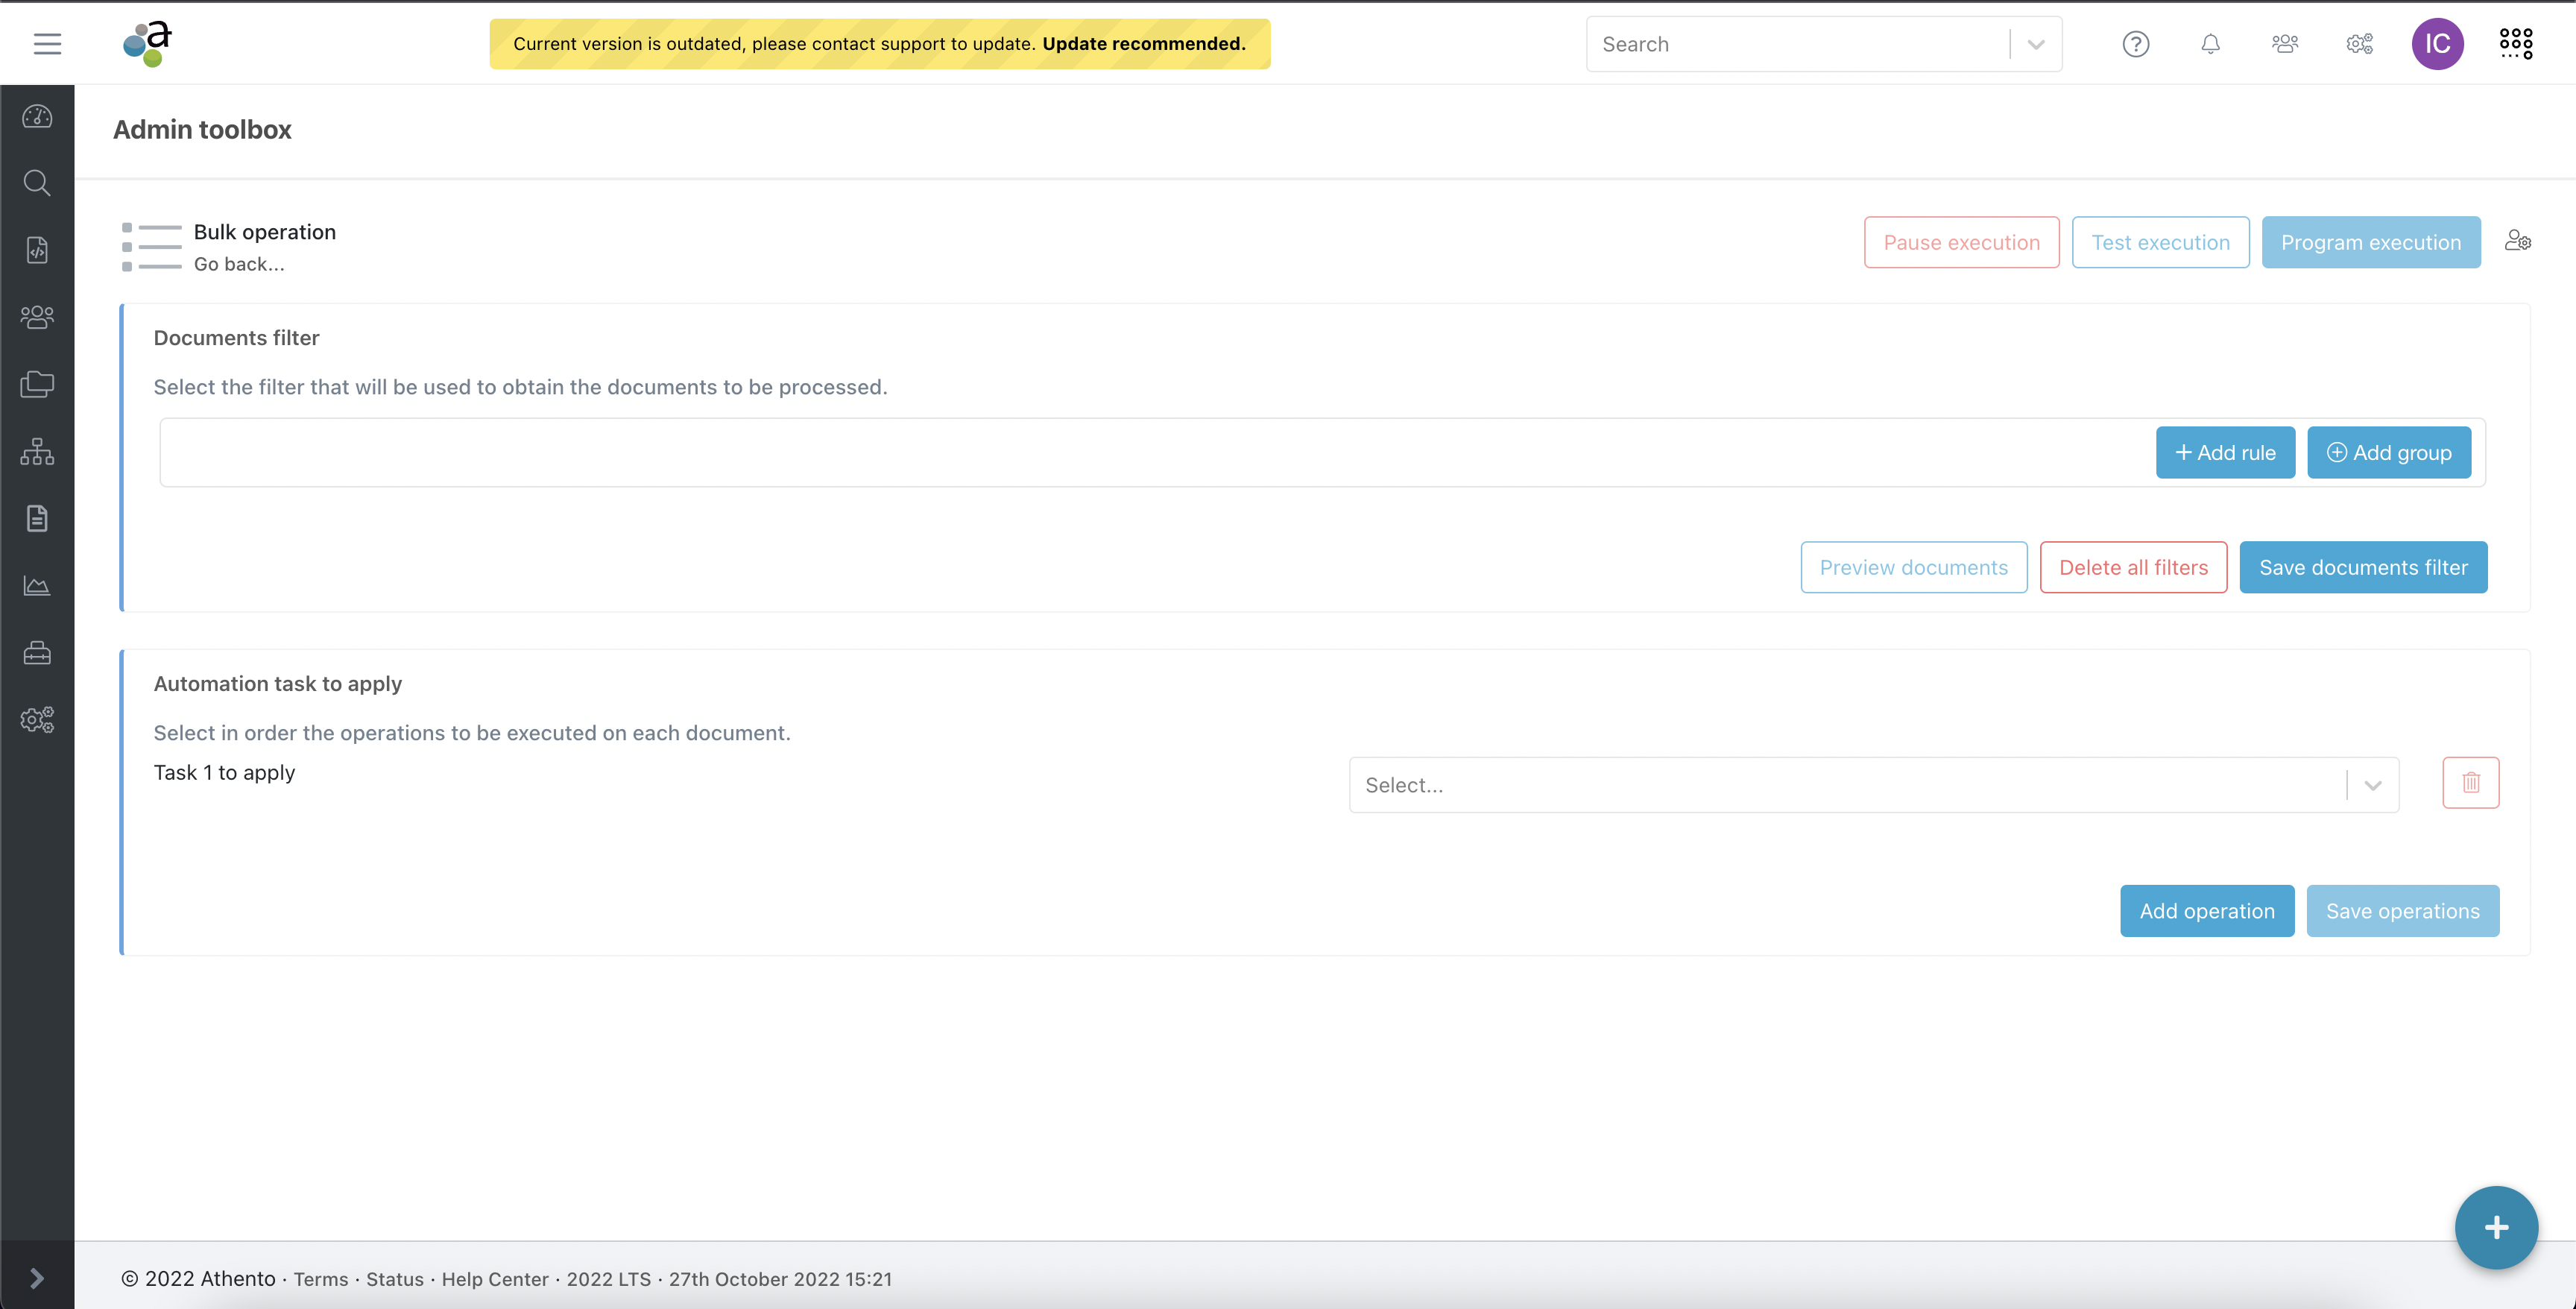Click inside the top Search field

click(1795, 44)
